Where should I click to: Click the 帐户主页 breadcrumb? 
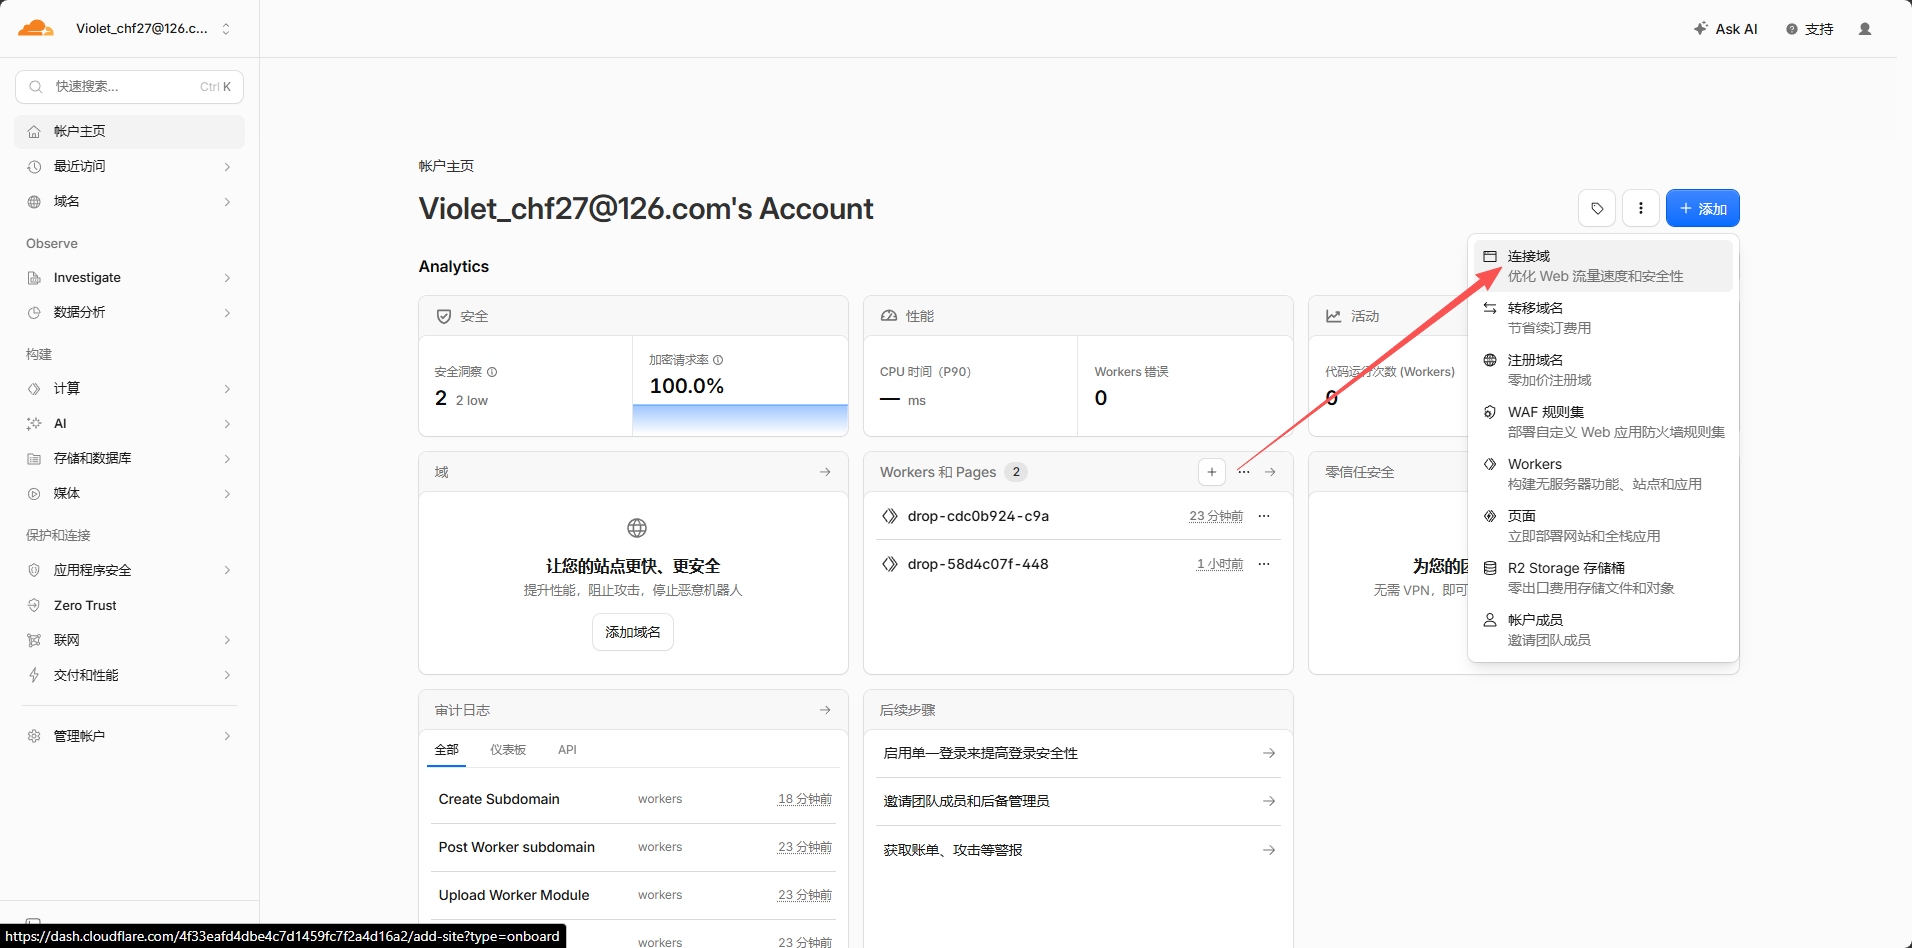(x=446, y=166)
